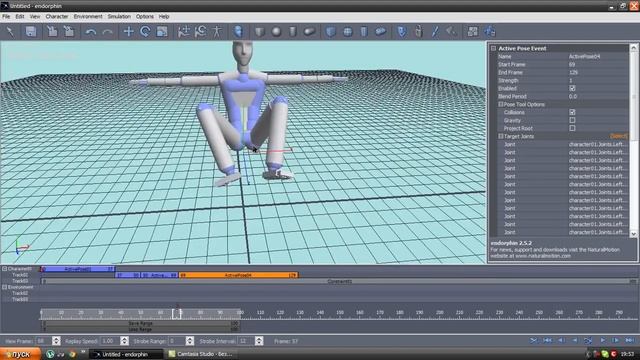Create a gray capsule object

tap(309, 31)
